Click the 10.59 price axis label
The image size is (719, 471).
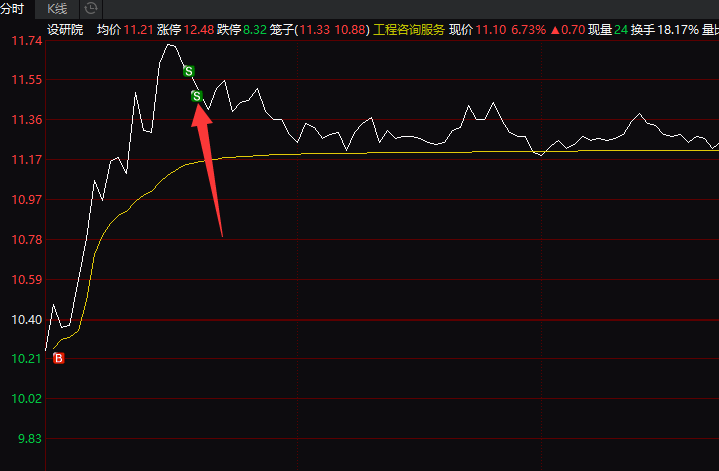[27, 280]
